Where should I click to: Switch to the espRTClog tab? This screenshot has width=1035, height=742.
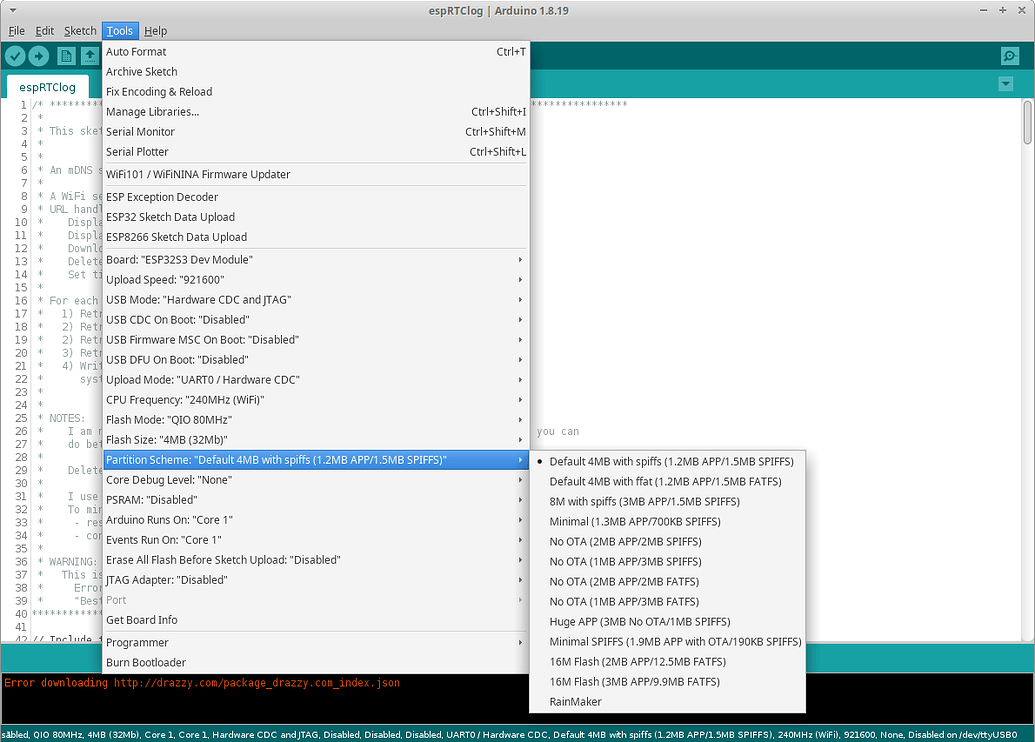click(48, 87)
